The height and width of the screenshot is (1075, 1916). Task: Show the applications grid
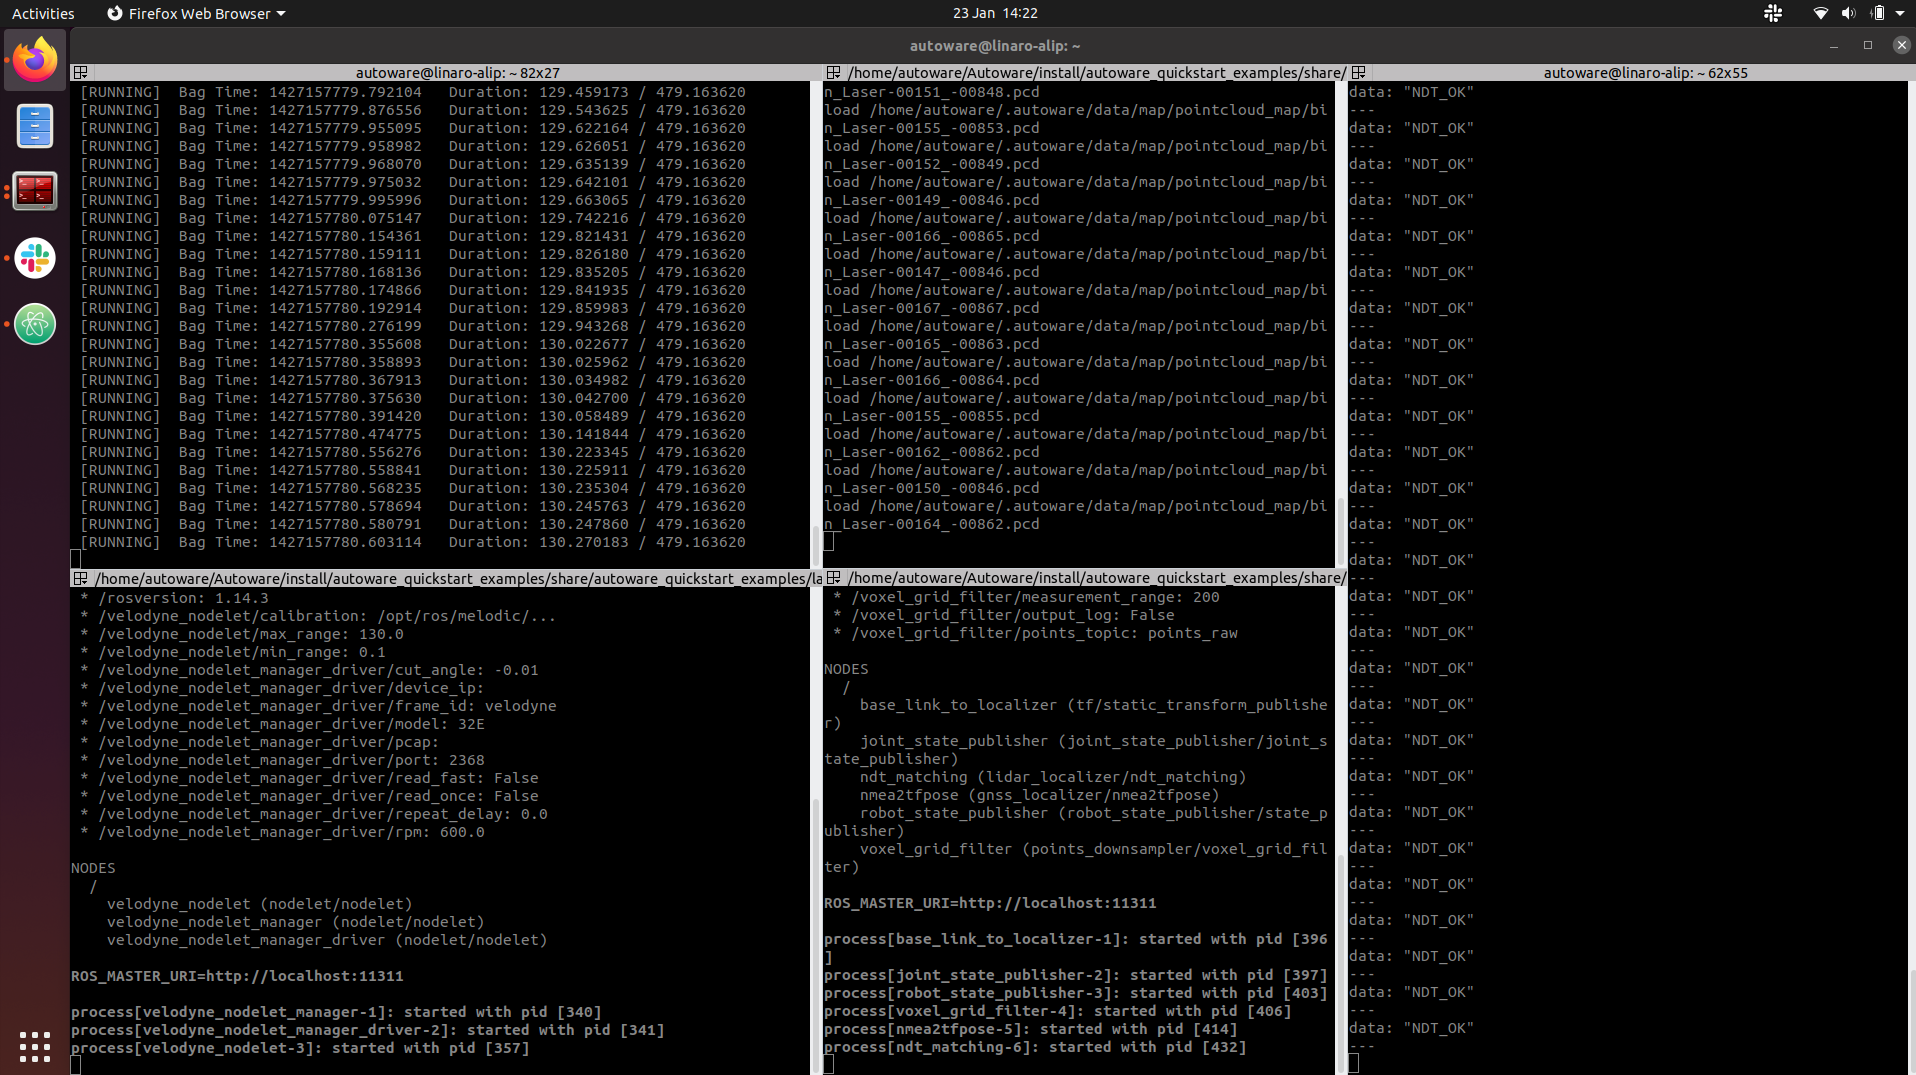(35, 1046)
